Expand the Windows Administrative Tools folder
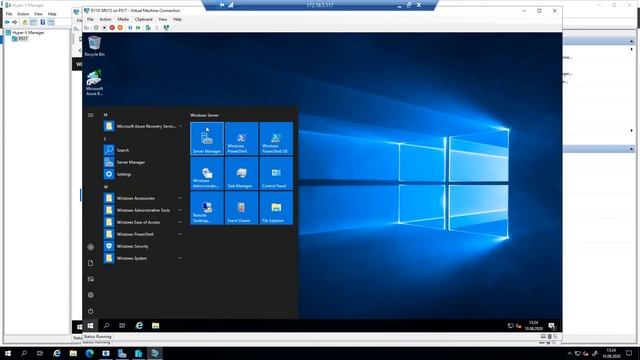Viewport: 640px width, 360px height. click(142, 210)
